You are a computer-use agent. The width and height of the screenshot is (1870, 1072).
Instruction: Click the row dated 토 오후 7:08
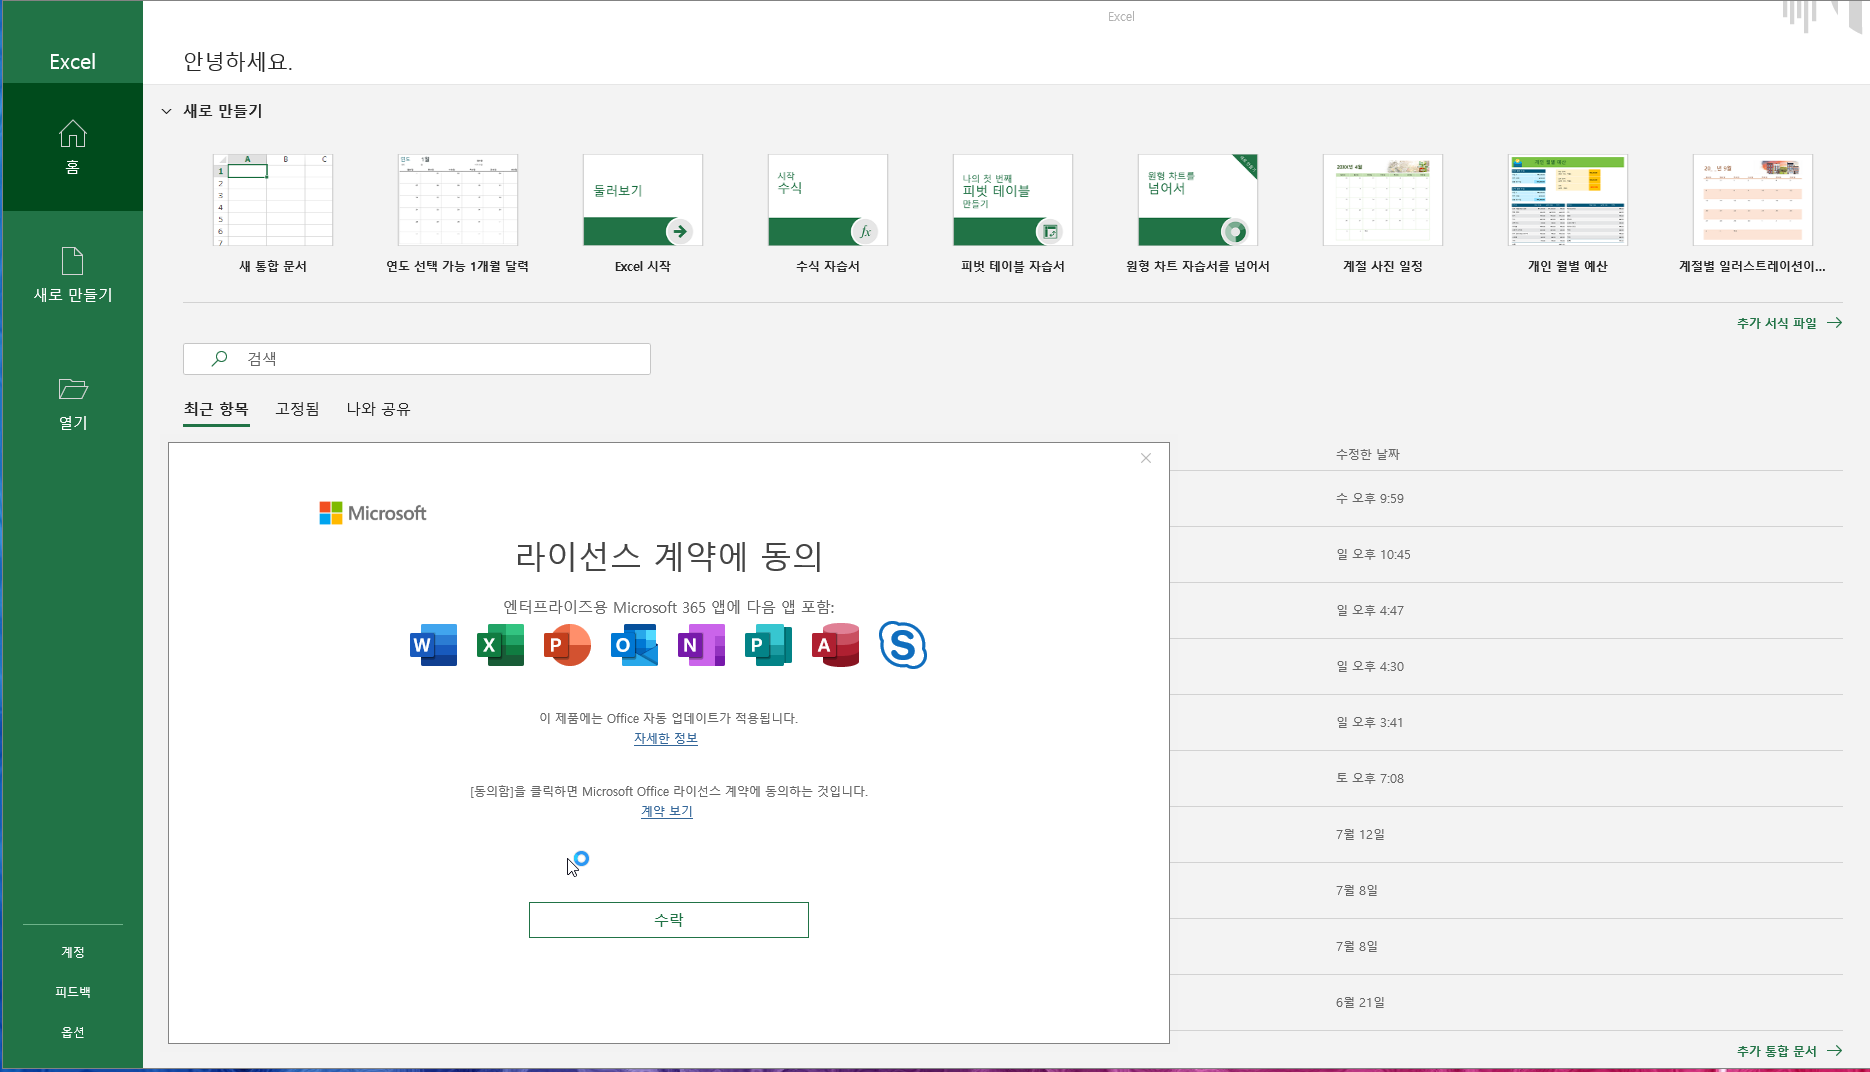(x=1506, y=778)
